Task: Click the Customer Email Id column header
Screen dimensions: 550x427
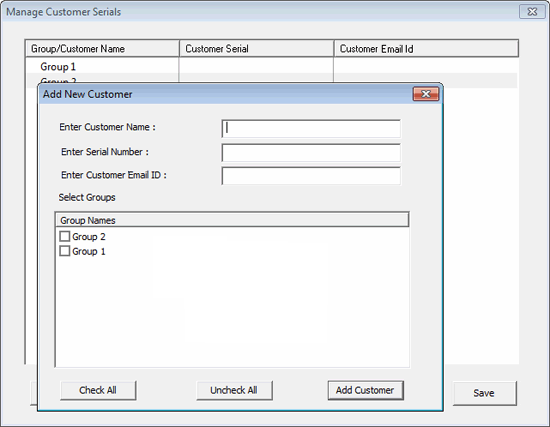Action: click(426, 48)
